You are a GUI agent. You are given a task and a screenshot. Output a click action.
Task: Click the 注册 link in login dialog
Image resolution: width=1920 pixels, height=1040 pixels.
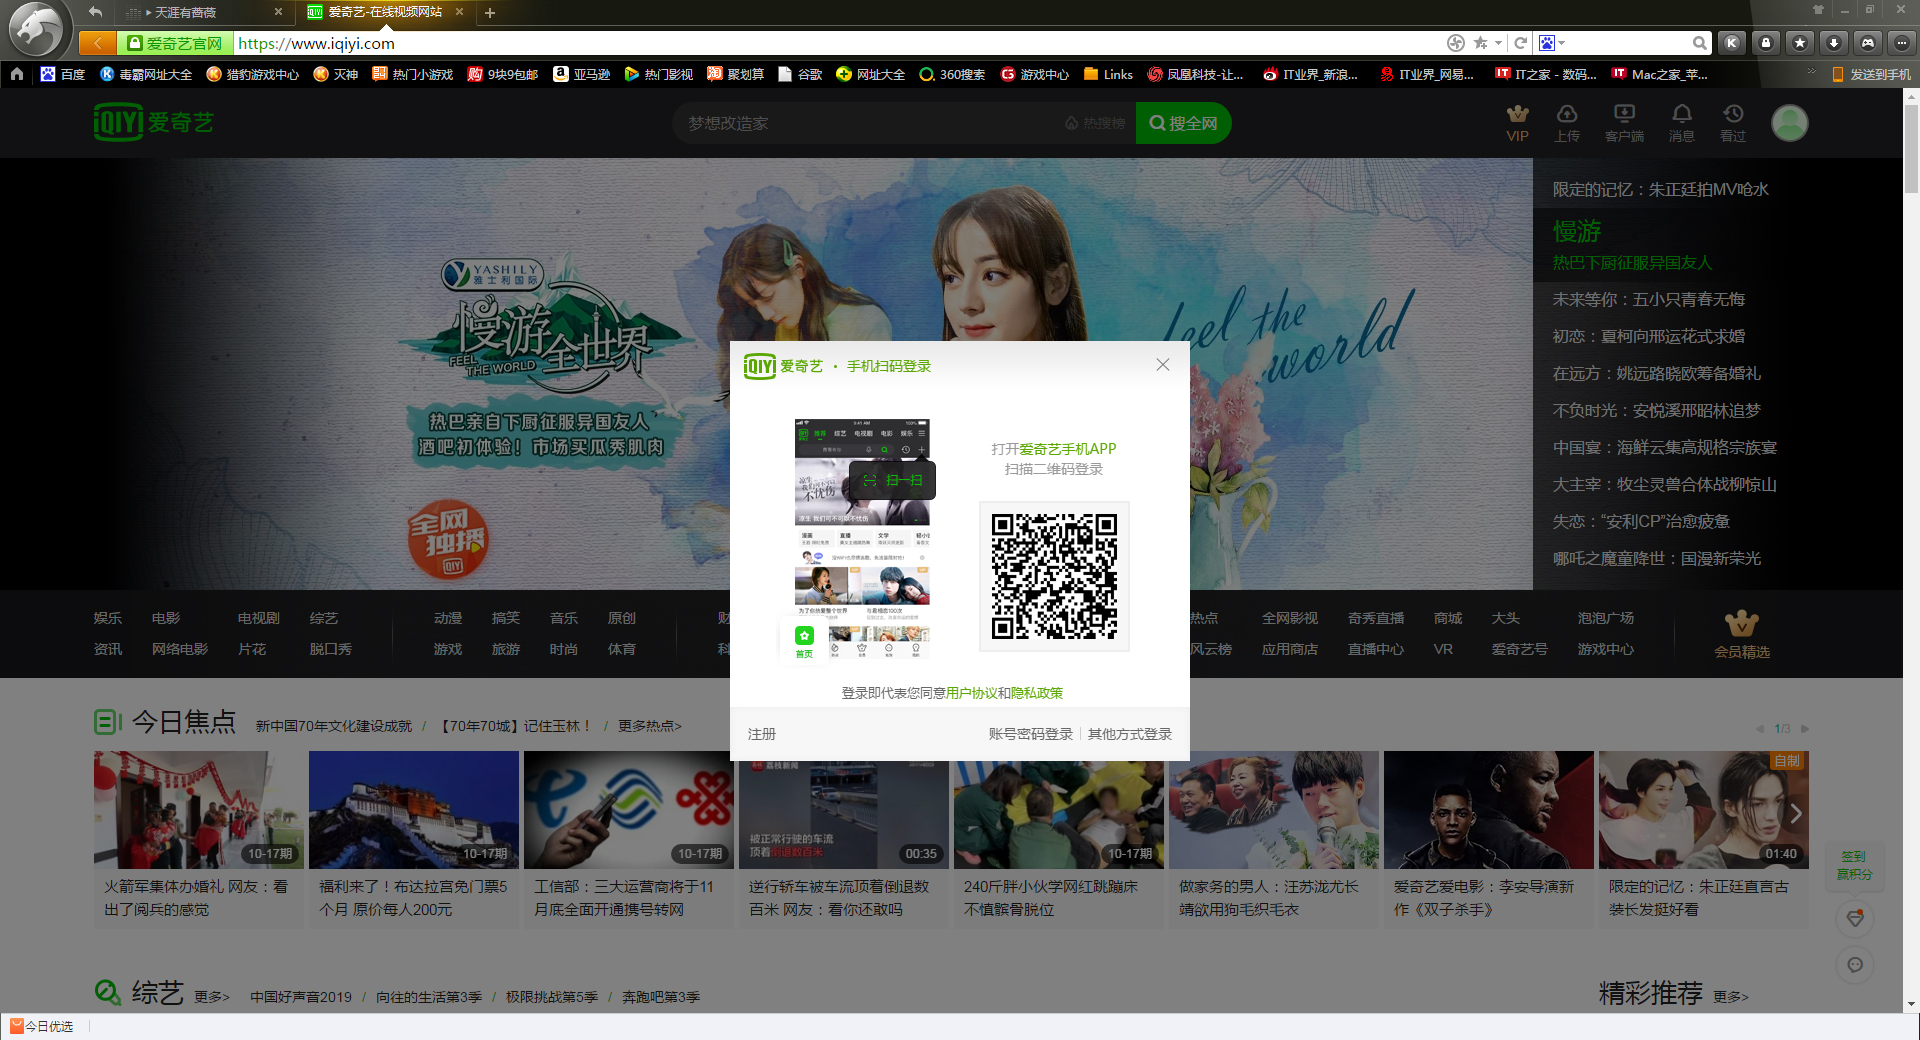[x=761, y=734]
